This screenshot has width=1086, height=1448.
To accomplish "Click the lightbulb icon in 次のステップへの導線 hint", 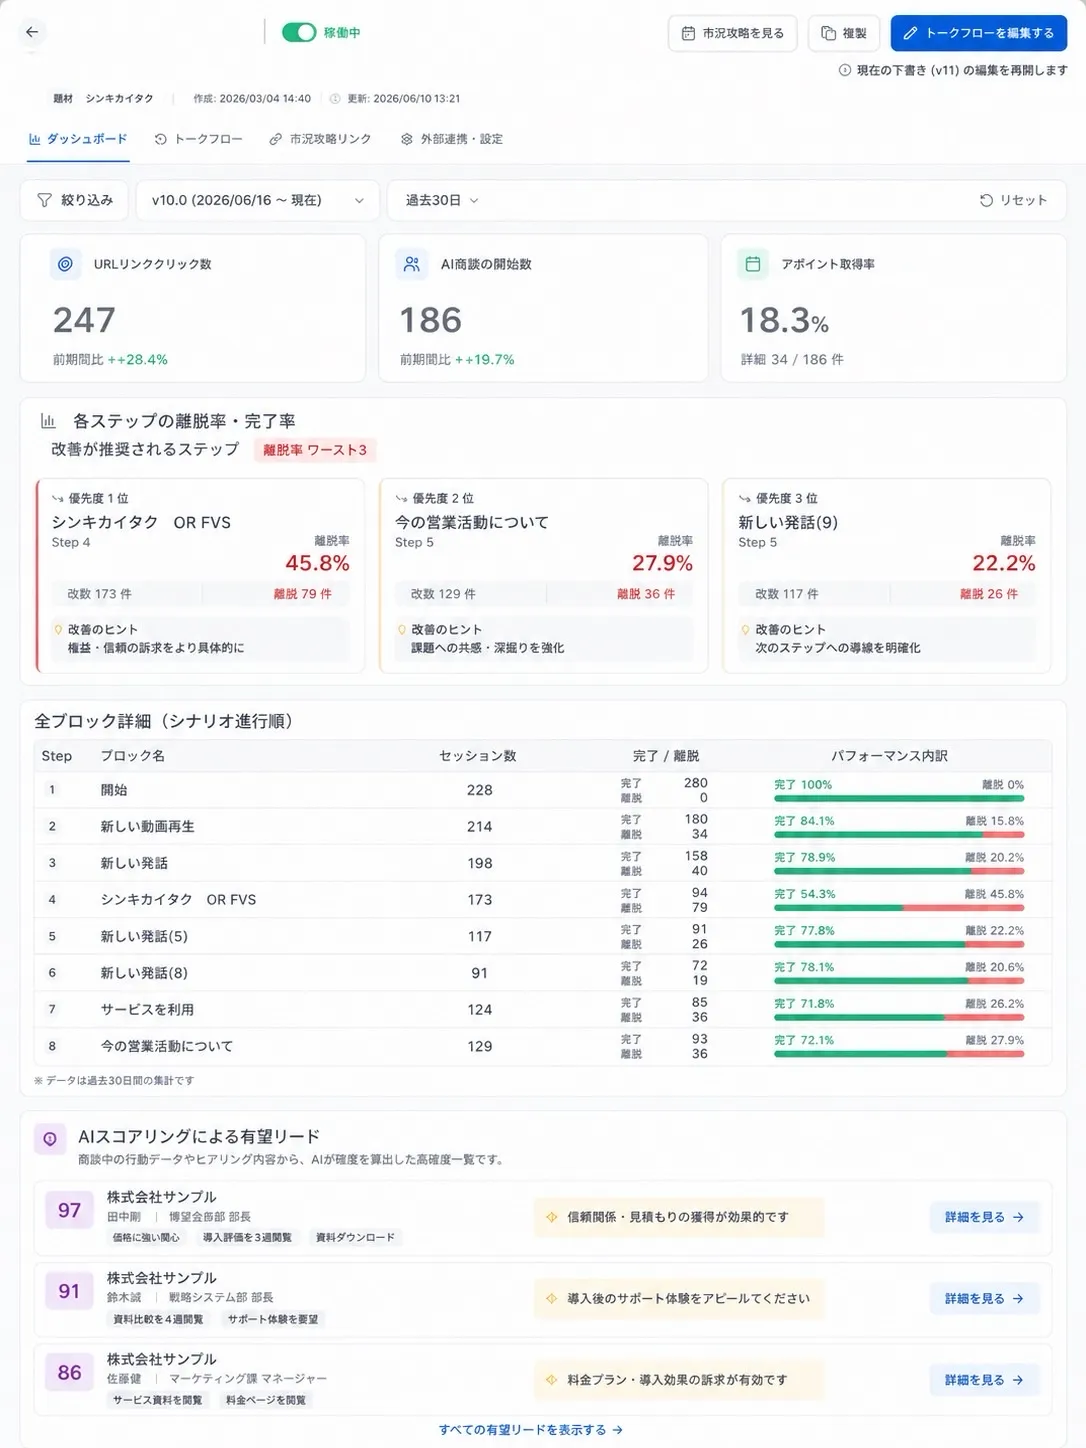I will tap(745, 630).
